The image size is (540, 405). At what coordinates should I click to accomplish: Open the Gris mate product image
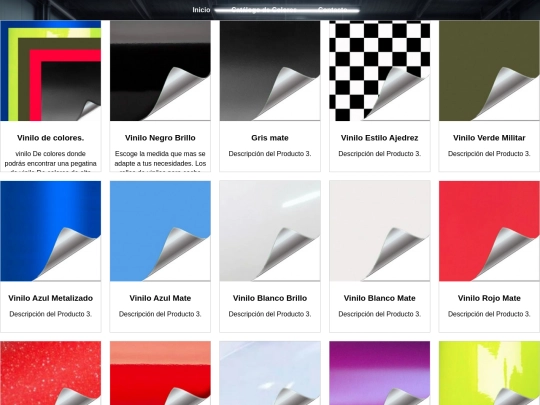[270, 71]
